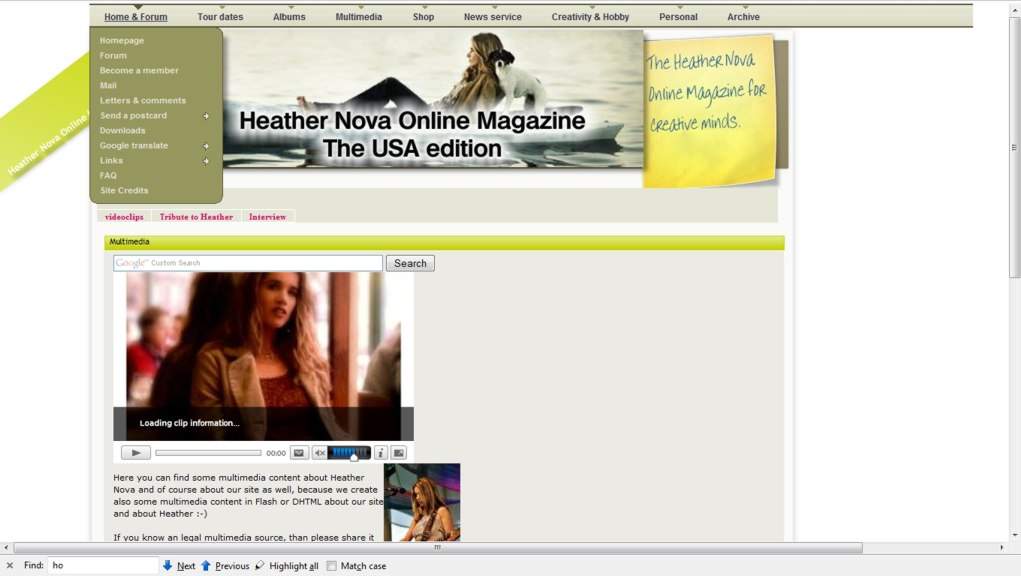The width and height of the screenshot is (1021, 576).
Task: Expand the Google translate submenu
Action: (206, 146)
